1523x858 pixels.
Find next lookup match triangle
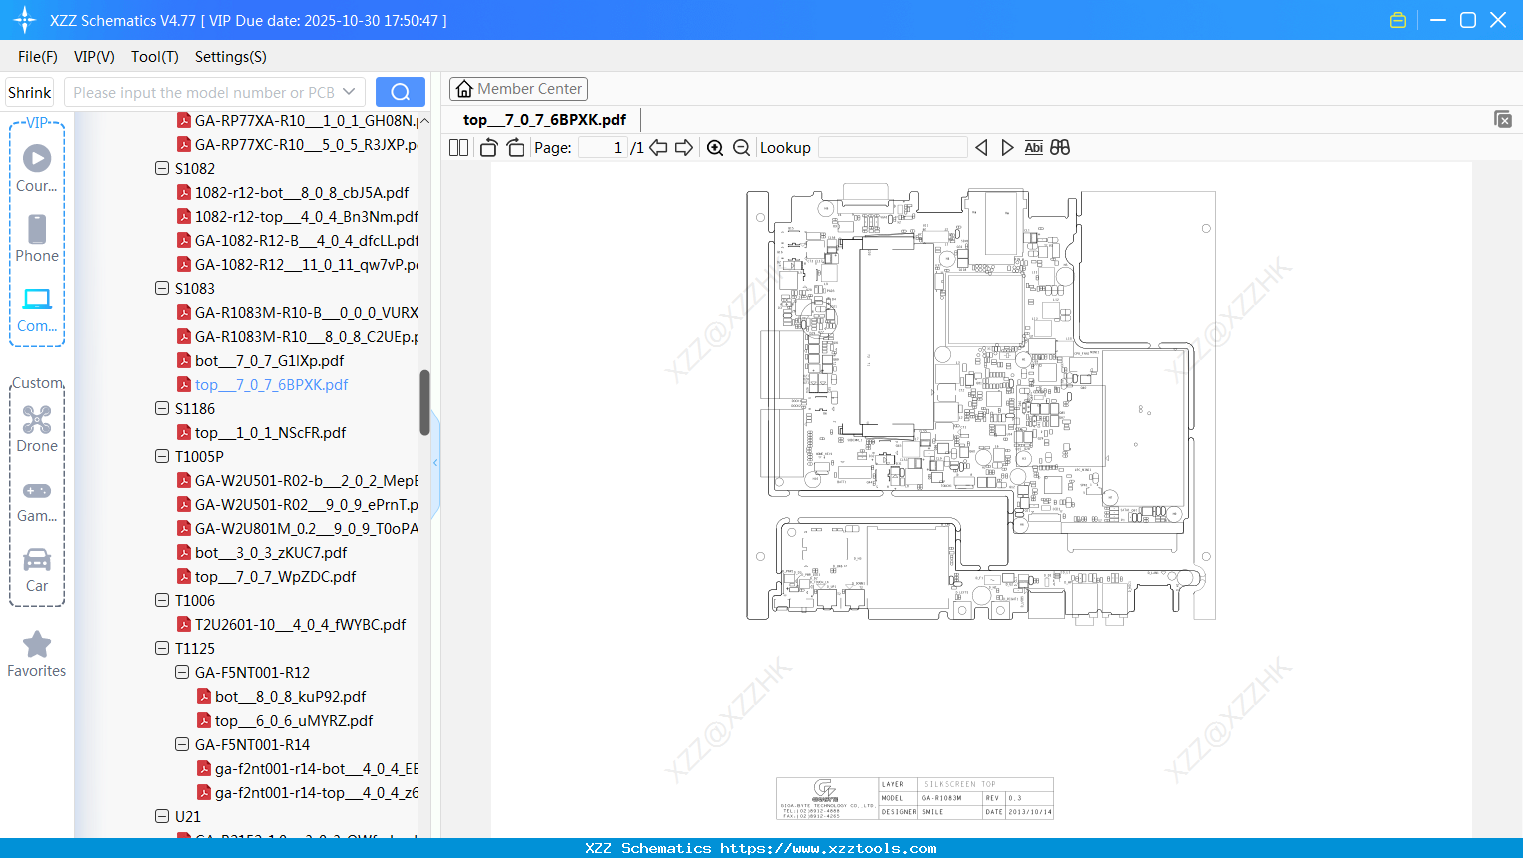pos(1007,148)
